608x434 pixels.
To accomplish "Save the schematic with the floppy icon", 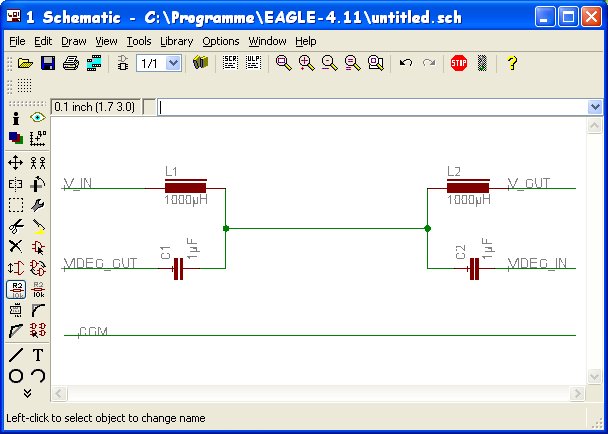I will click(48, 63).
